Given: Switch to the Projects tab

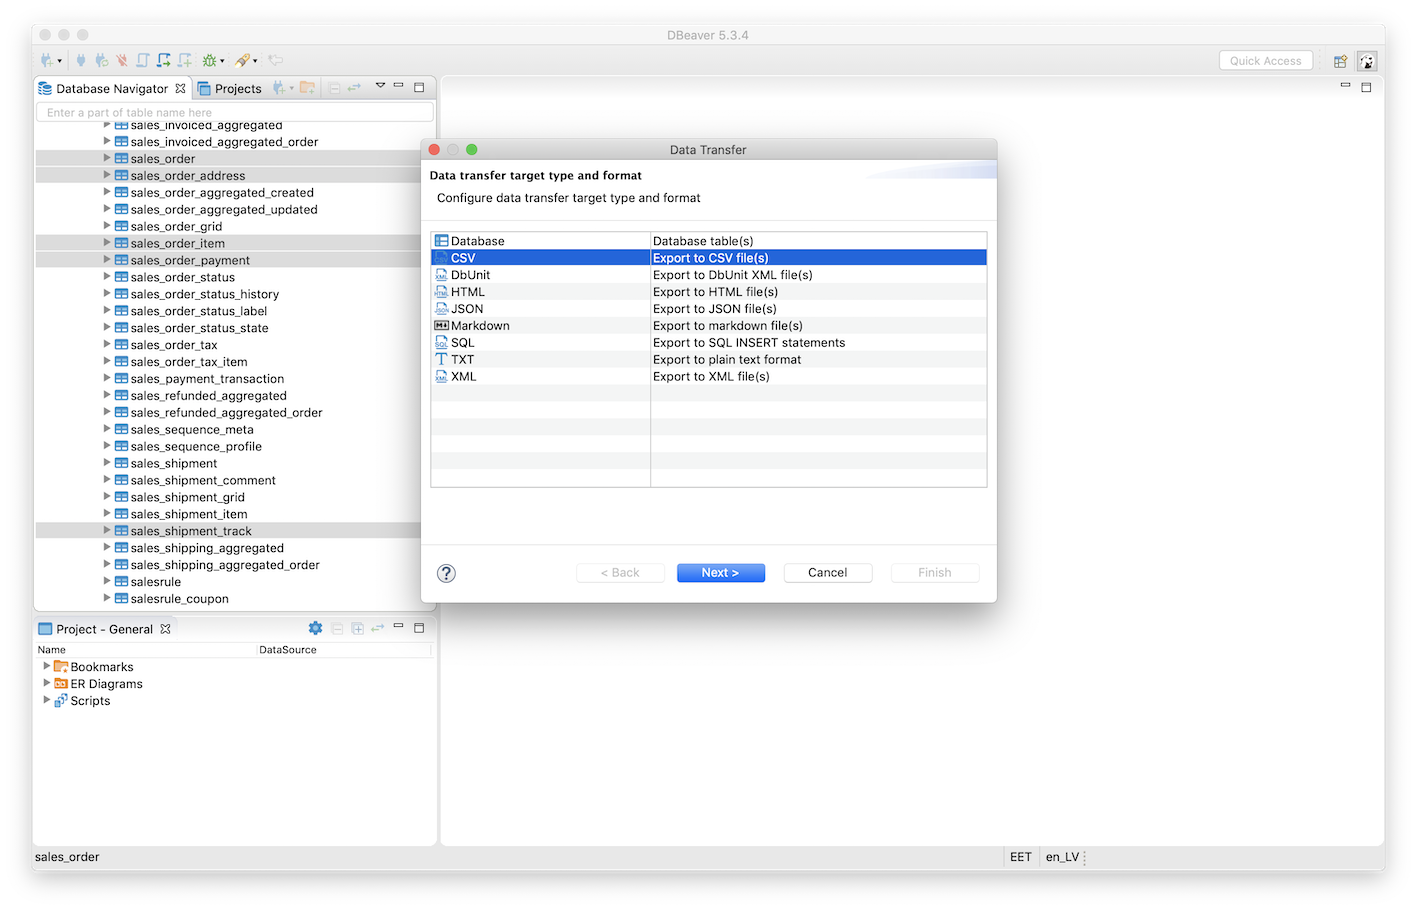Looking at the screenshot, I should pyautogui.click(x=237, y=87).
